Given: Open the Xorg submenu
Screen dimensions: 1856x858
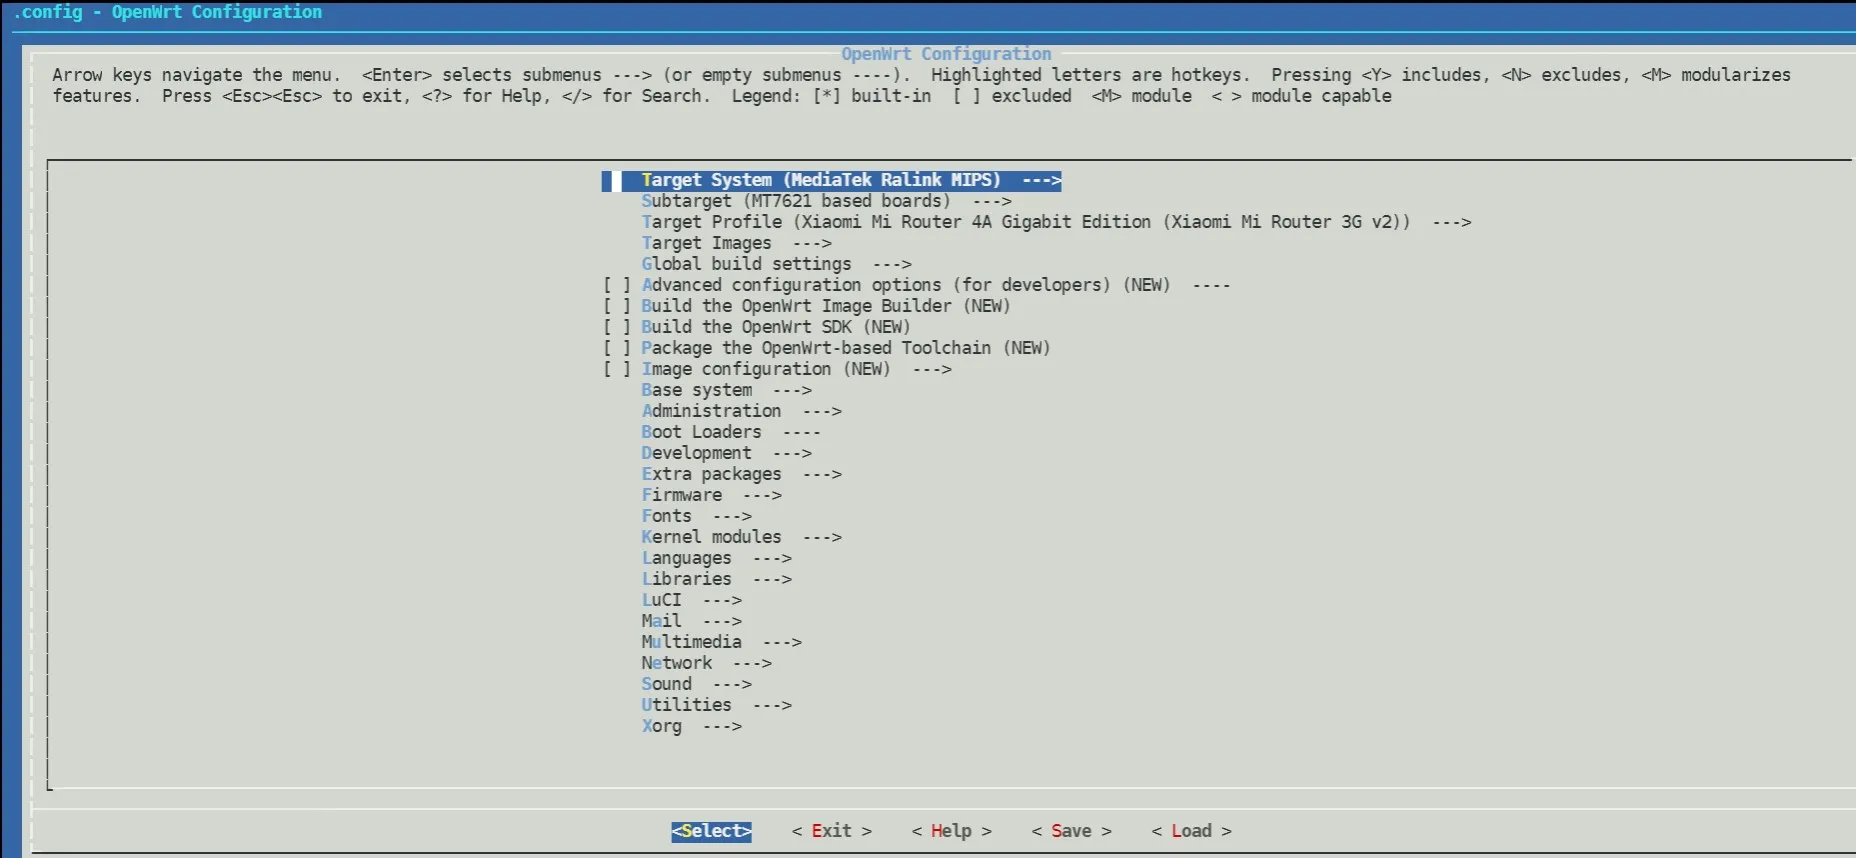Looking at the screenshot, I should [691, 726].
